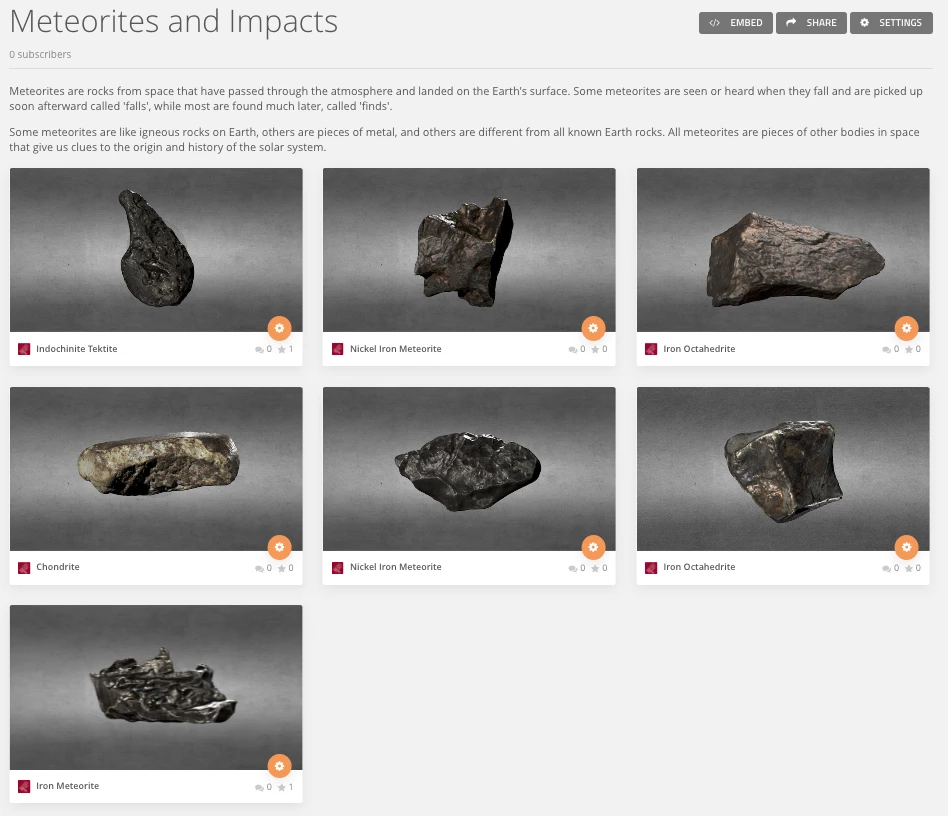This screenshot has width=948, height=816.
Task: Open comments for the Indochinite Tektite model
Action: (x=260, y=349)
